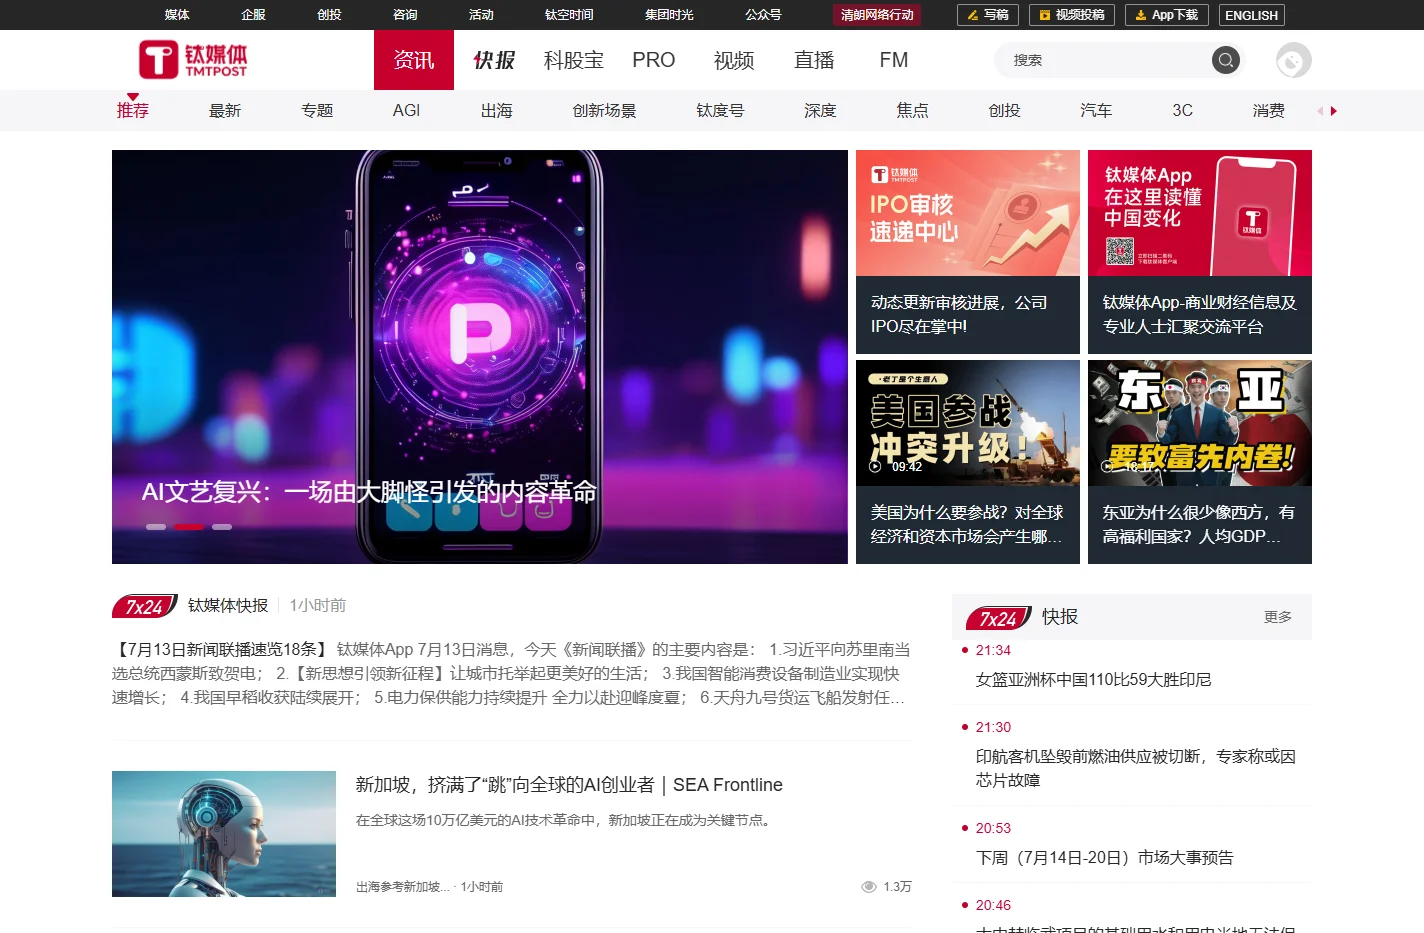Select the 创新场景 category

(x=604, y=111)
